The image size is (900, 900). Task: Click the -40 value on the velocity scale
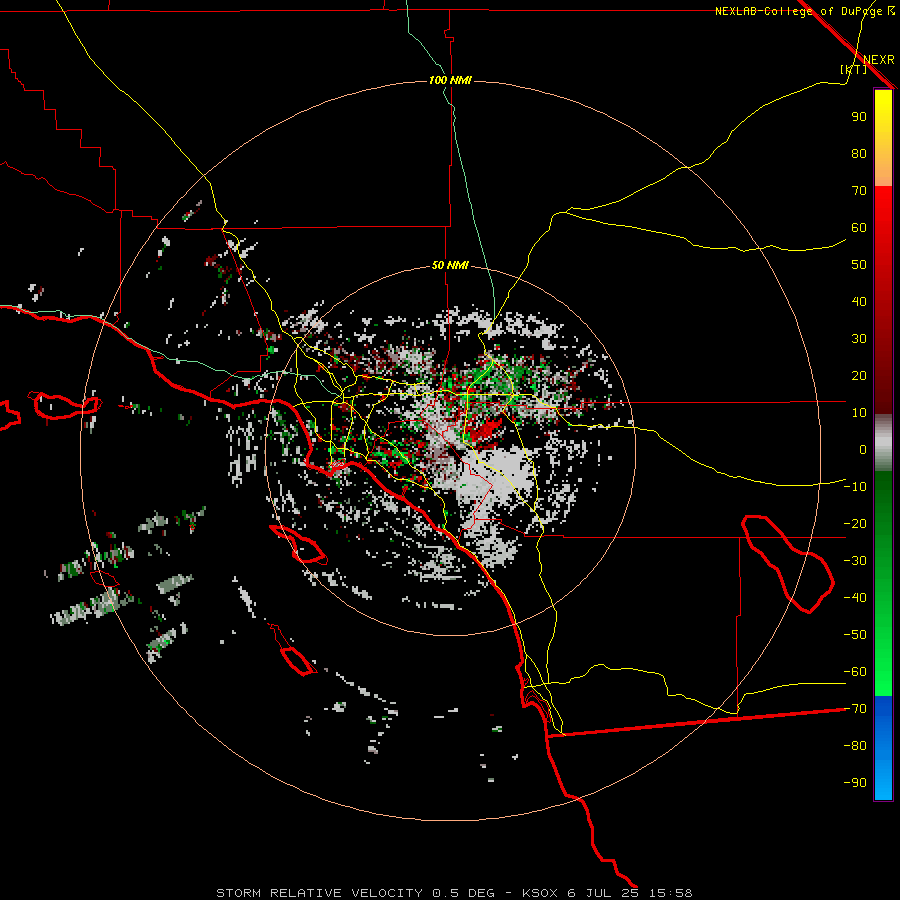(x=855, y=598)
